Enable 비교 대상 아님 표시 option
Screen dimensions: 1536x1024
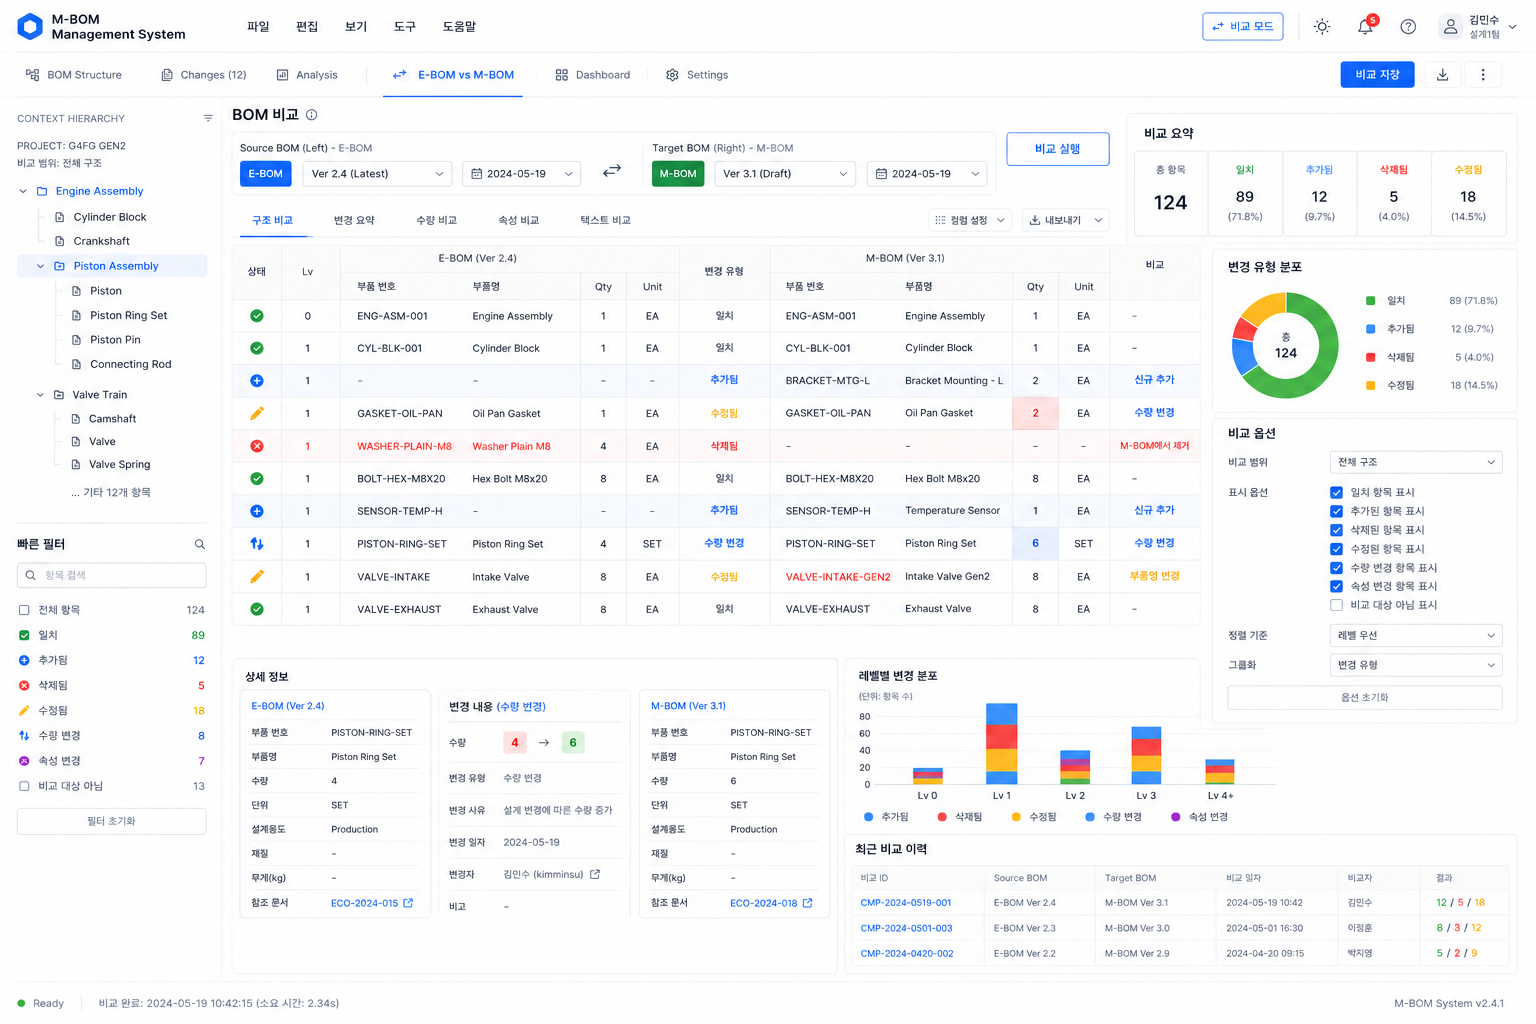[1336, 605]
